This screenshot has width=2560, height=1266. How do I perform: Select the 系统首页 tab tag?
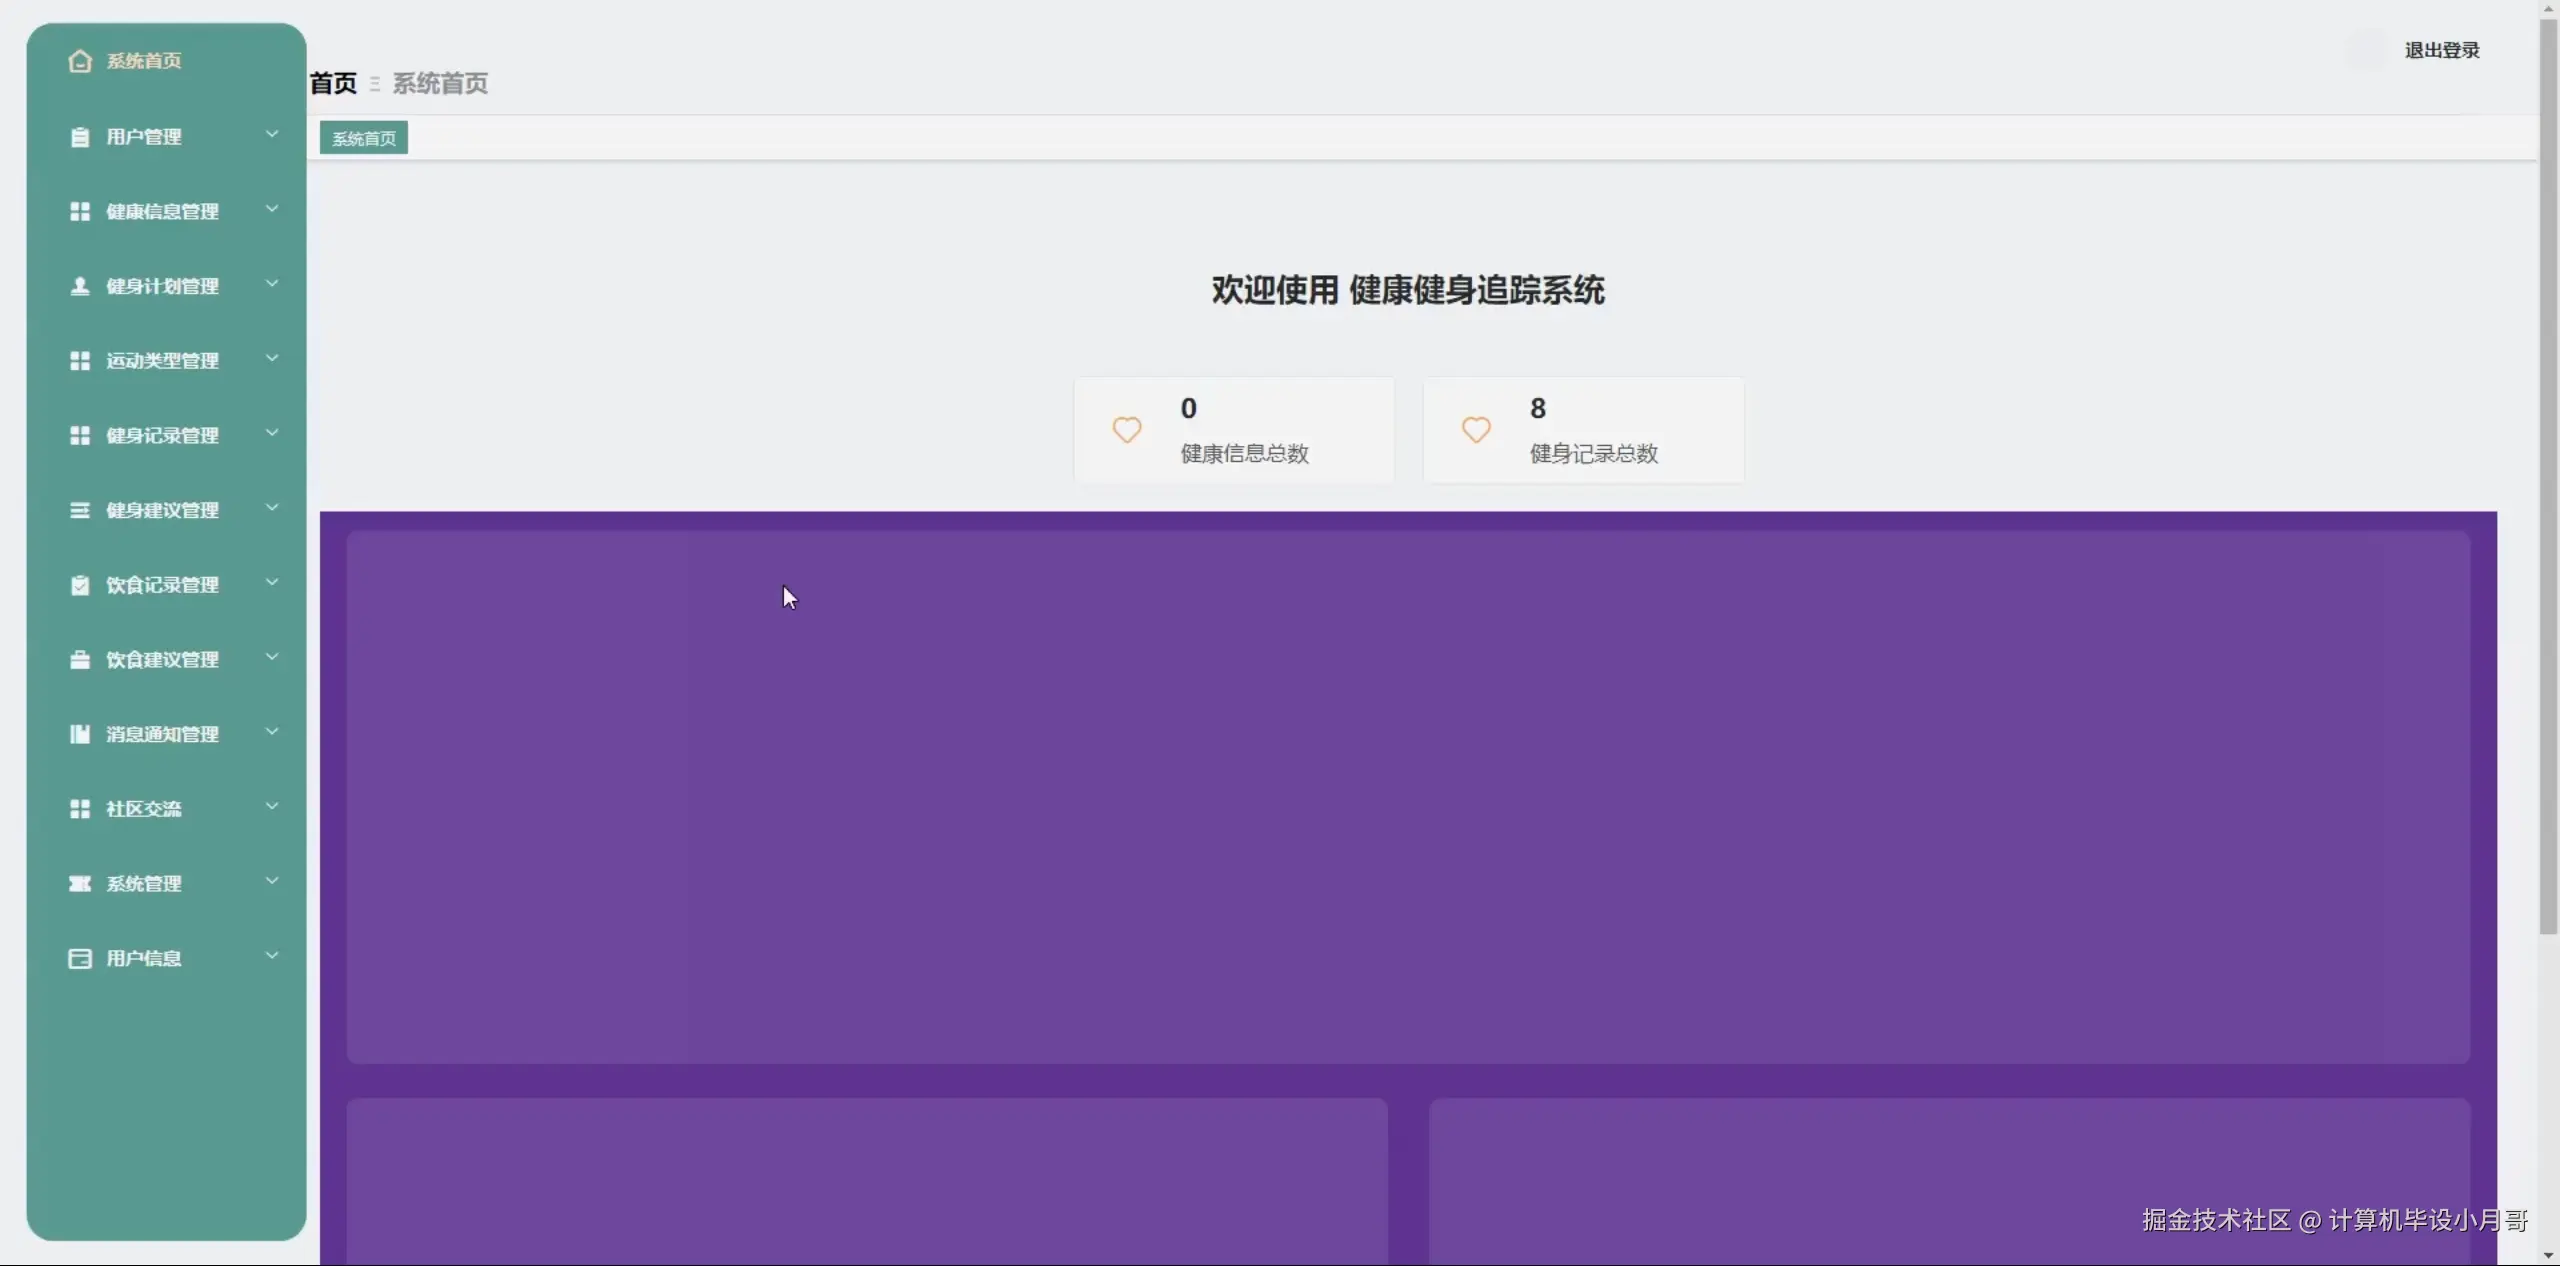[x=364, y=138]
